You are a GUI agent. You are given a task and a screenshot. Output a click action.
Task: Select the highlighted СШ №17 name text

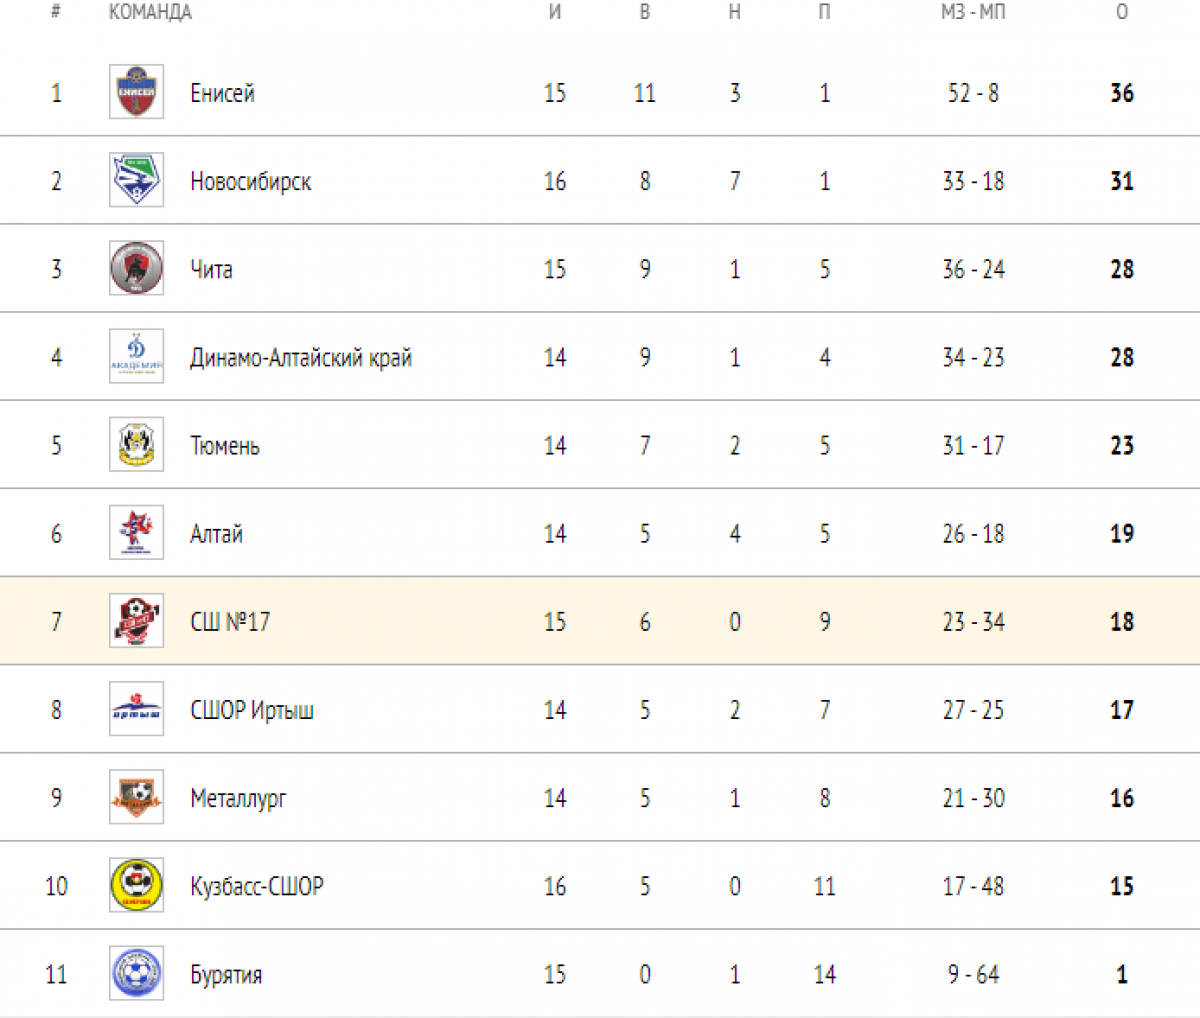click(230, 622)
